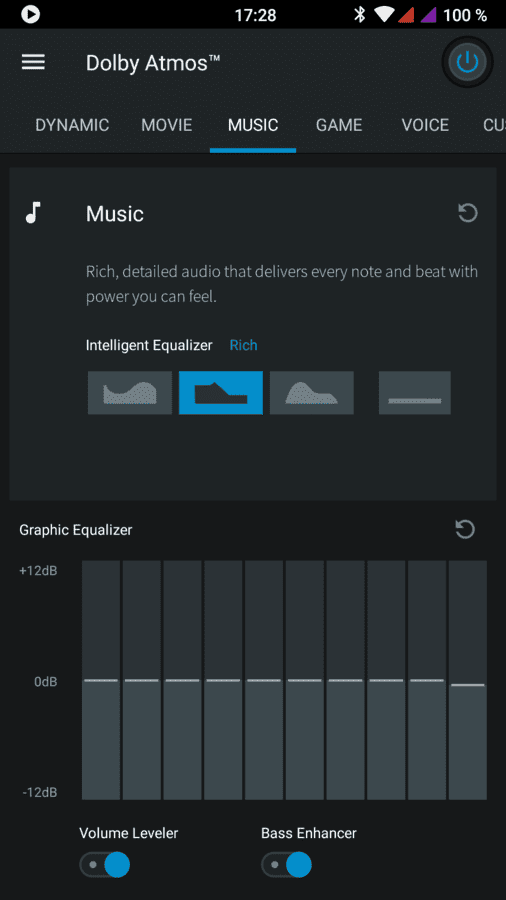Click the Music profile description text
Image resolution: width=506 pixels, height=900 pixels.
point(282,284)
